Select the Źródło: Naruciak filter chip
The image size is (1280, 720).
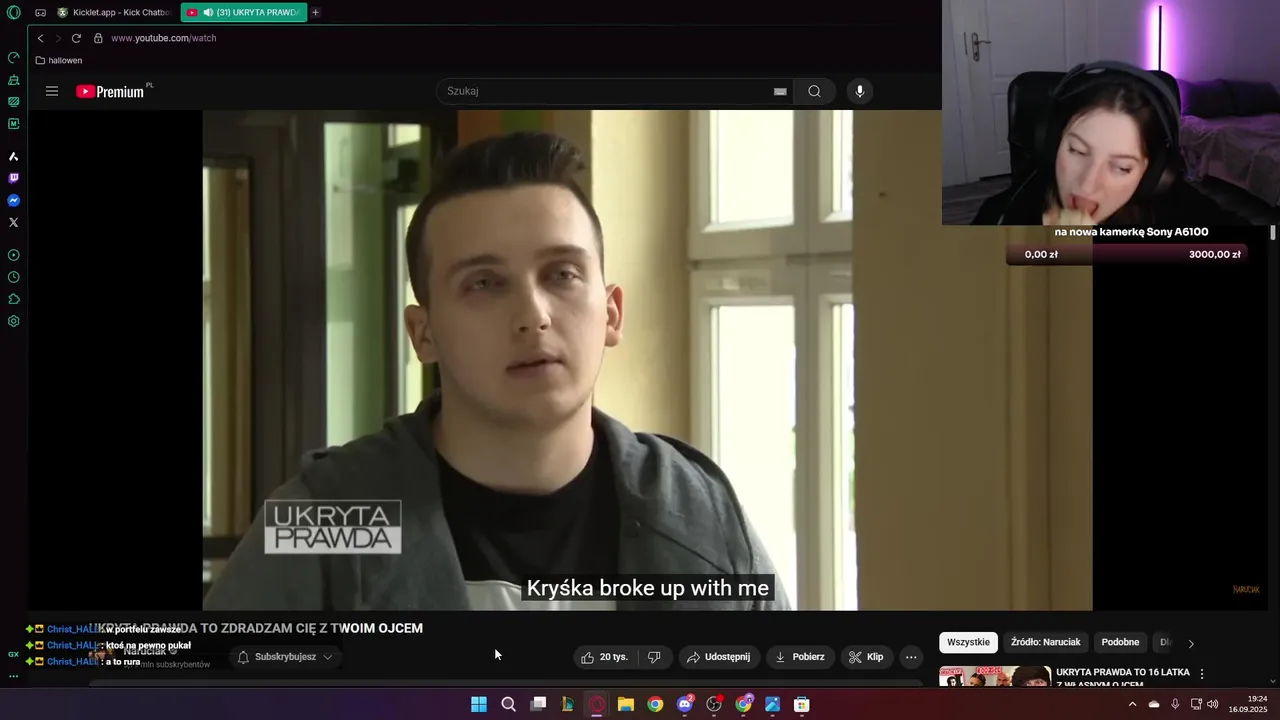[x=1045, y=642]
